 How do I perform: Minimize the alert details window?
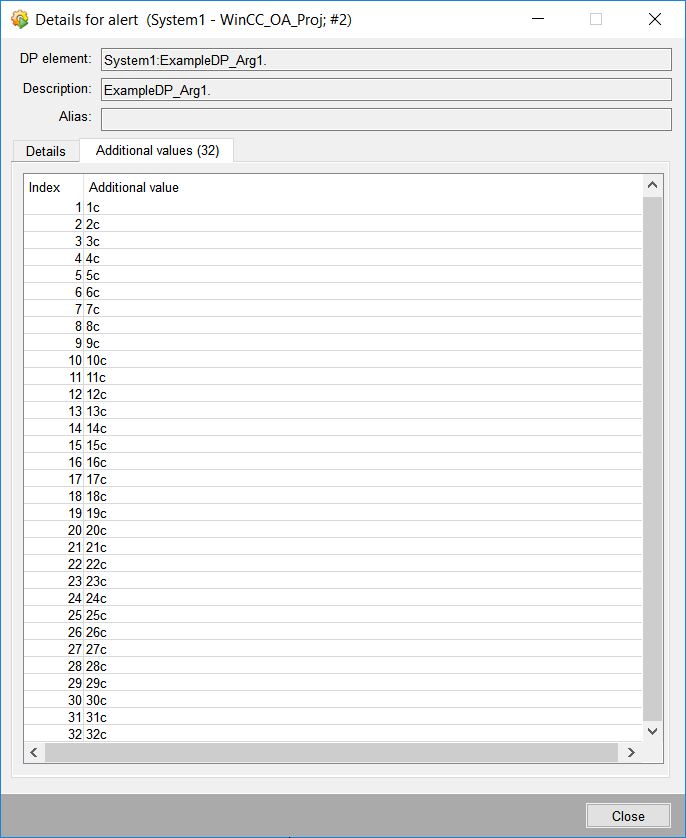pos(537,19)
